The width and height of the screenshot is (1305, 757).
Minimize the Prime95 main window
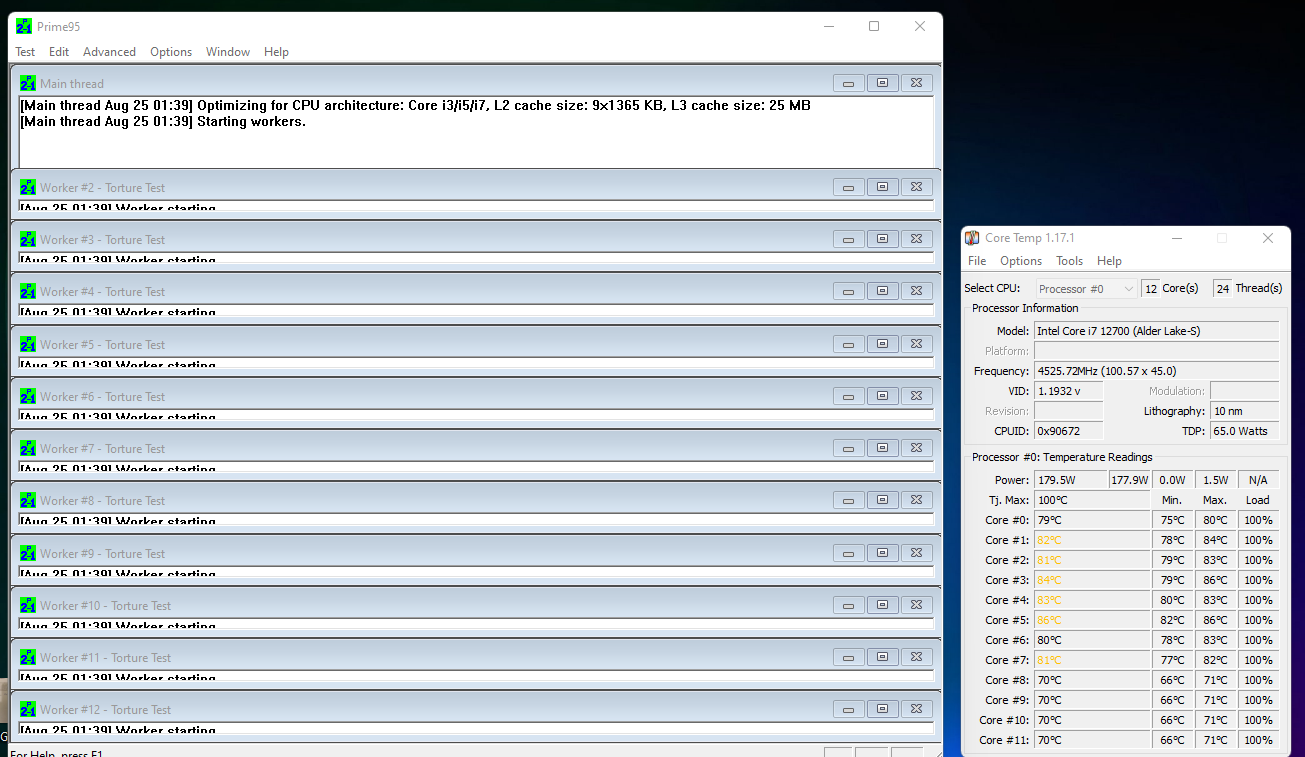click(x=828, y=26)
